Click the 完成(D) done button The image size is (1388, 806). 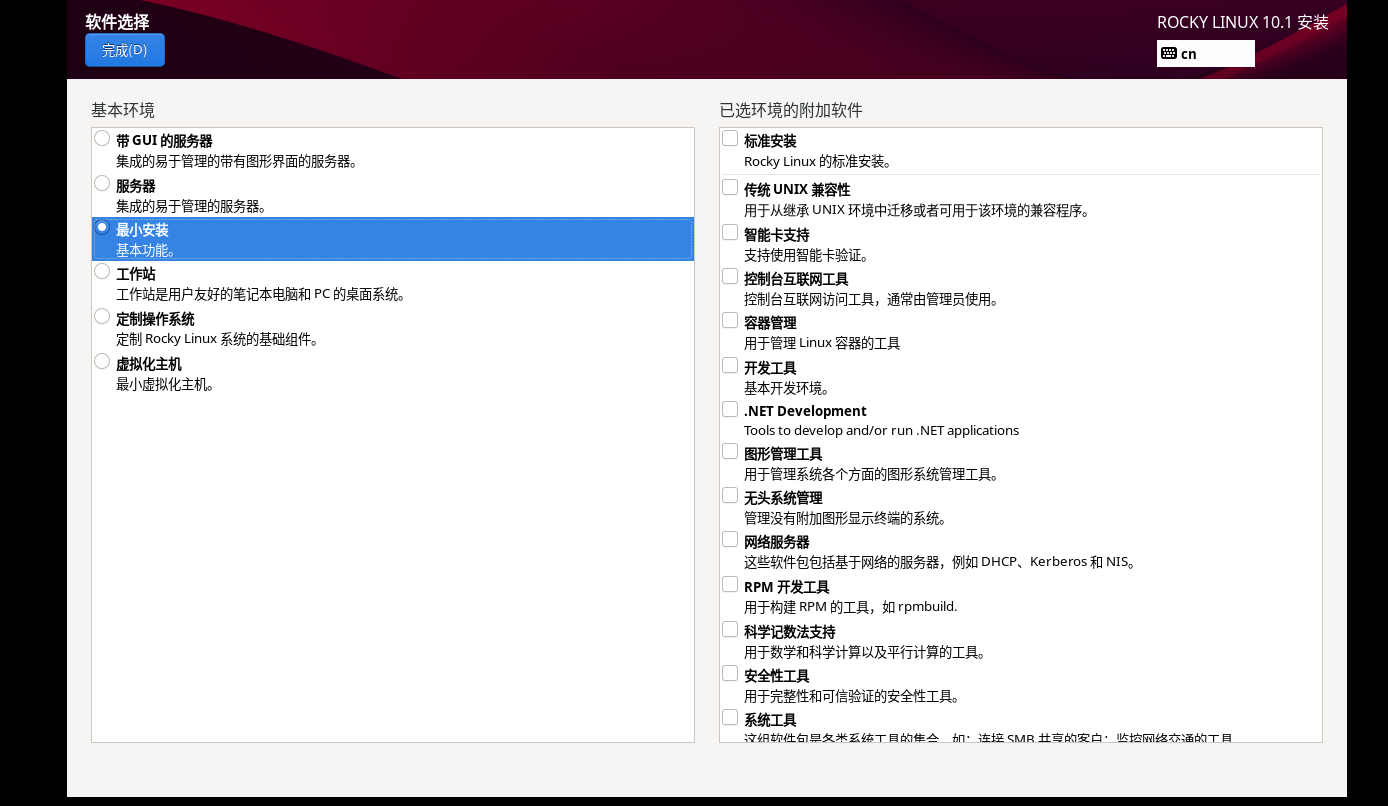125,50
